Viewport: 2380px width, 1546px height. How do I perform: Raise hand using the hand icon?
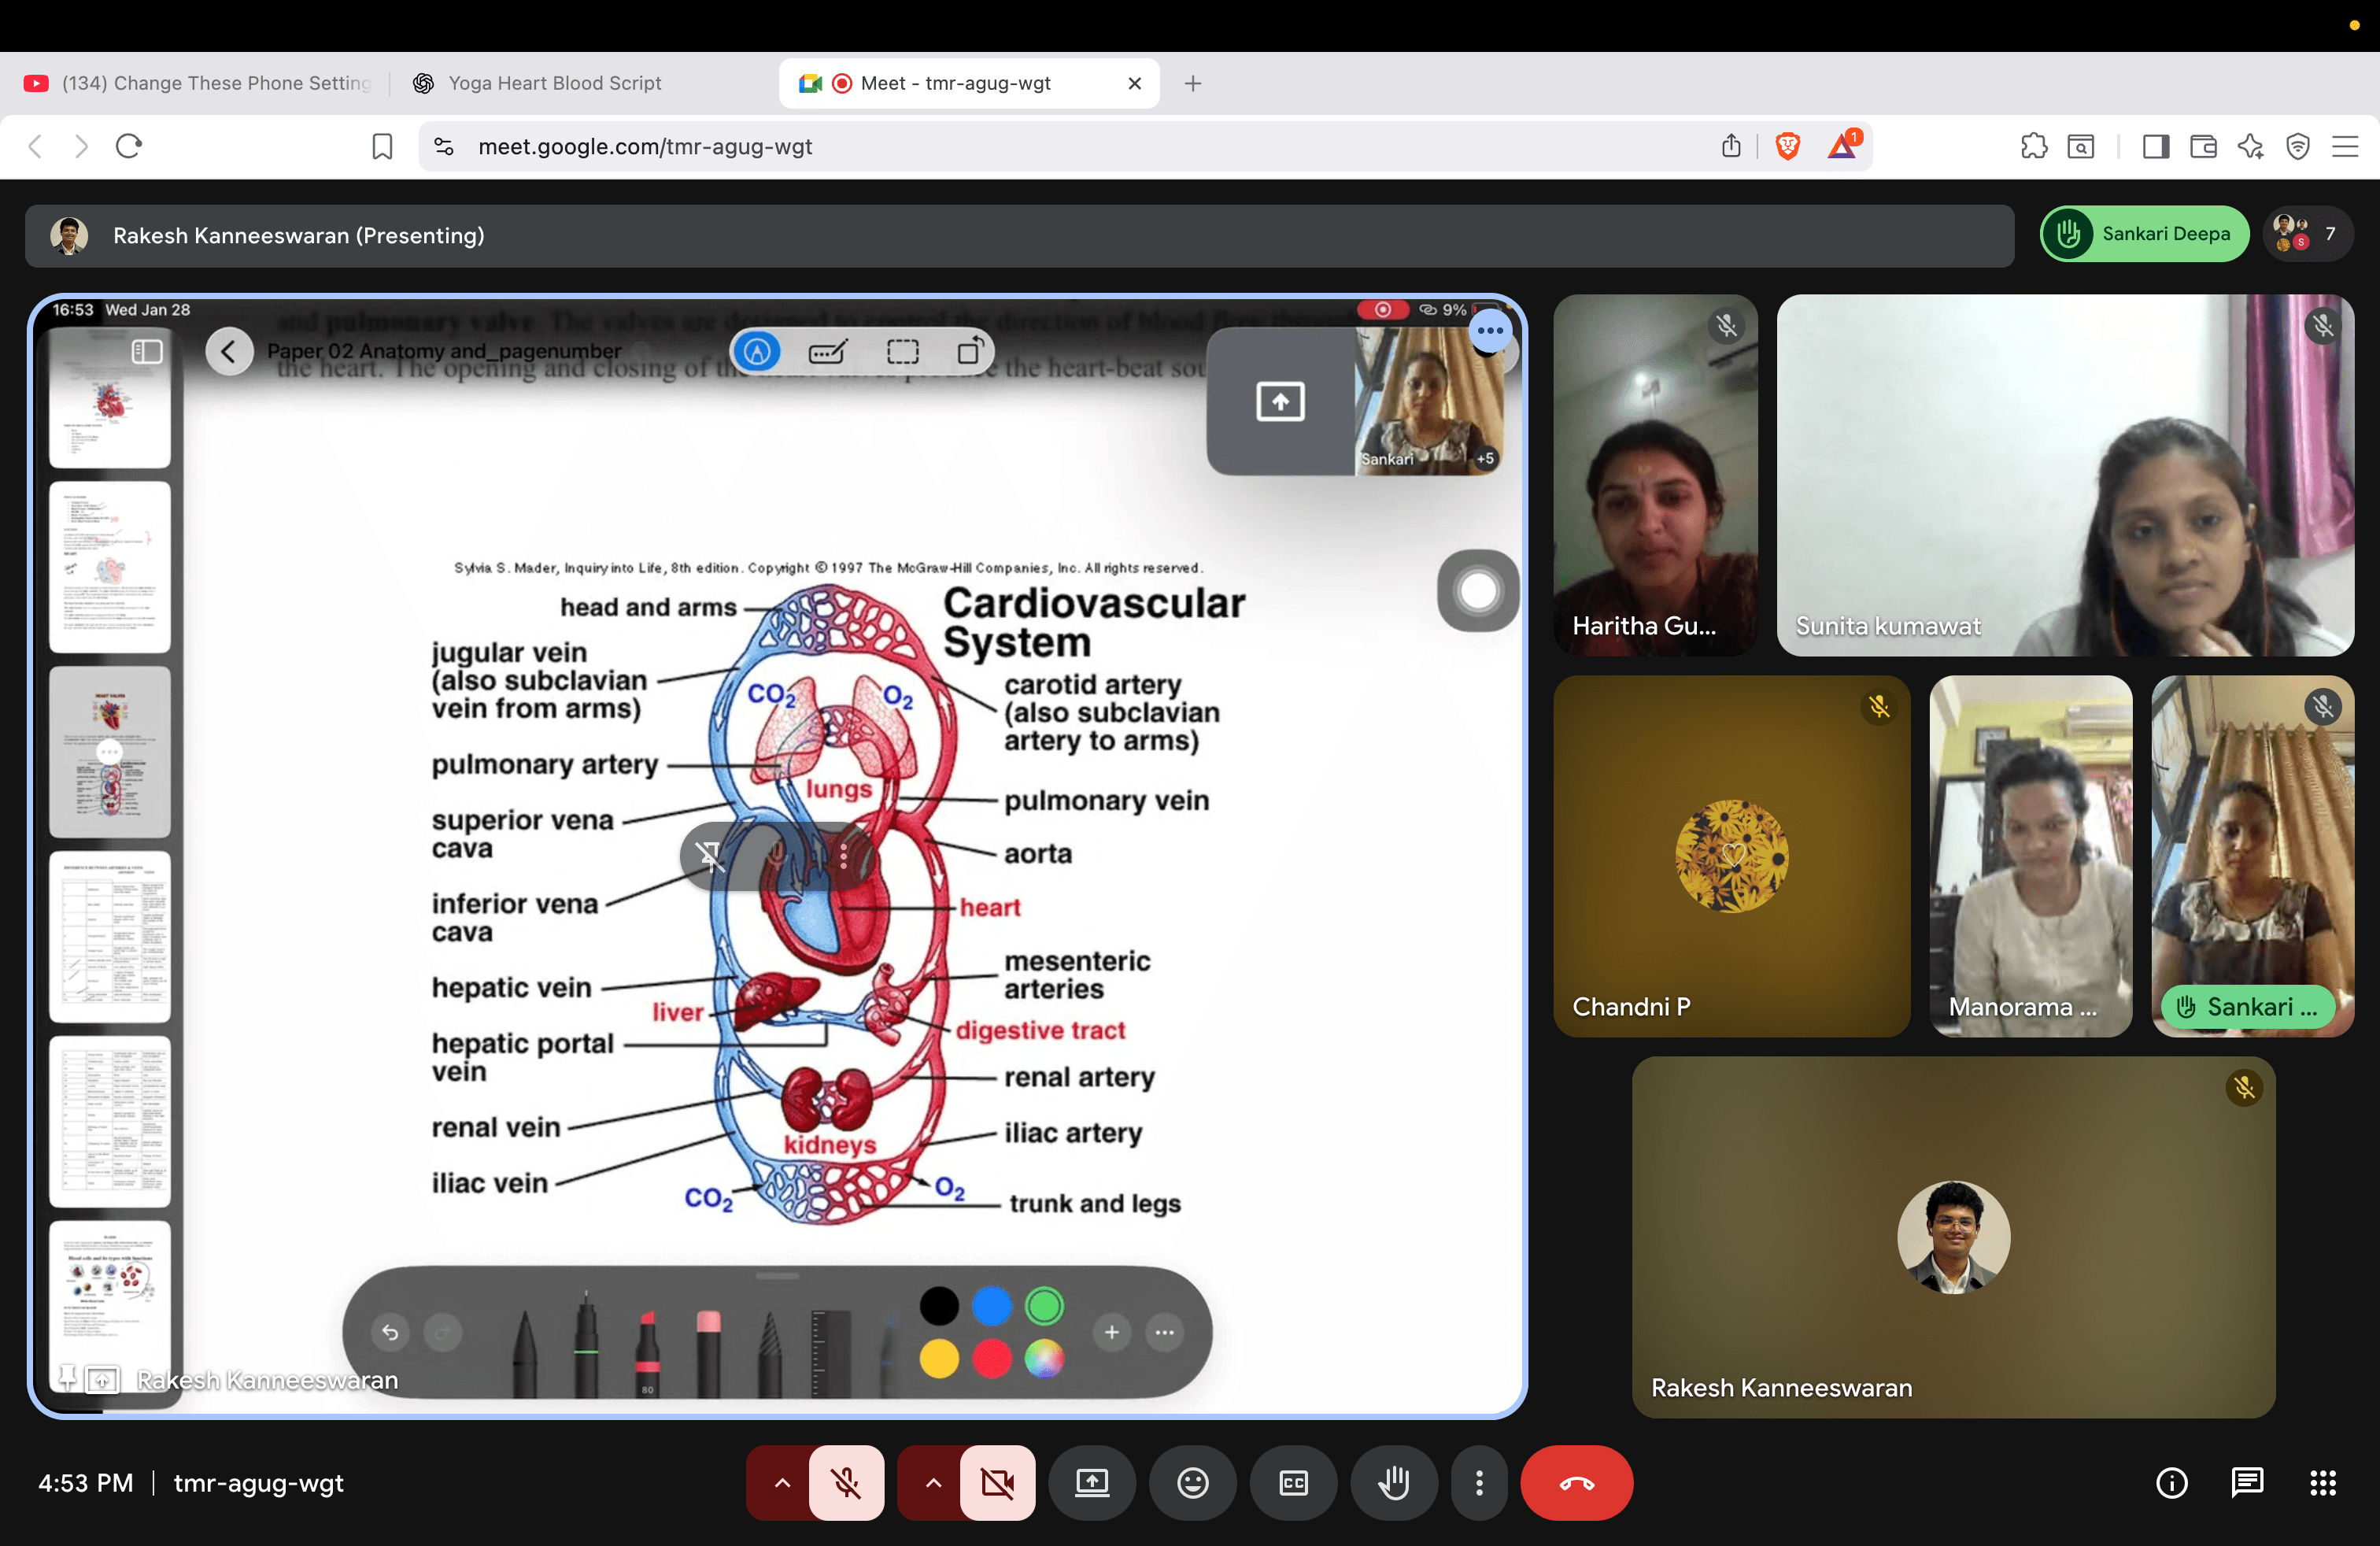(1394, 1483)
